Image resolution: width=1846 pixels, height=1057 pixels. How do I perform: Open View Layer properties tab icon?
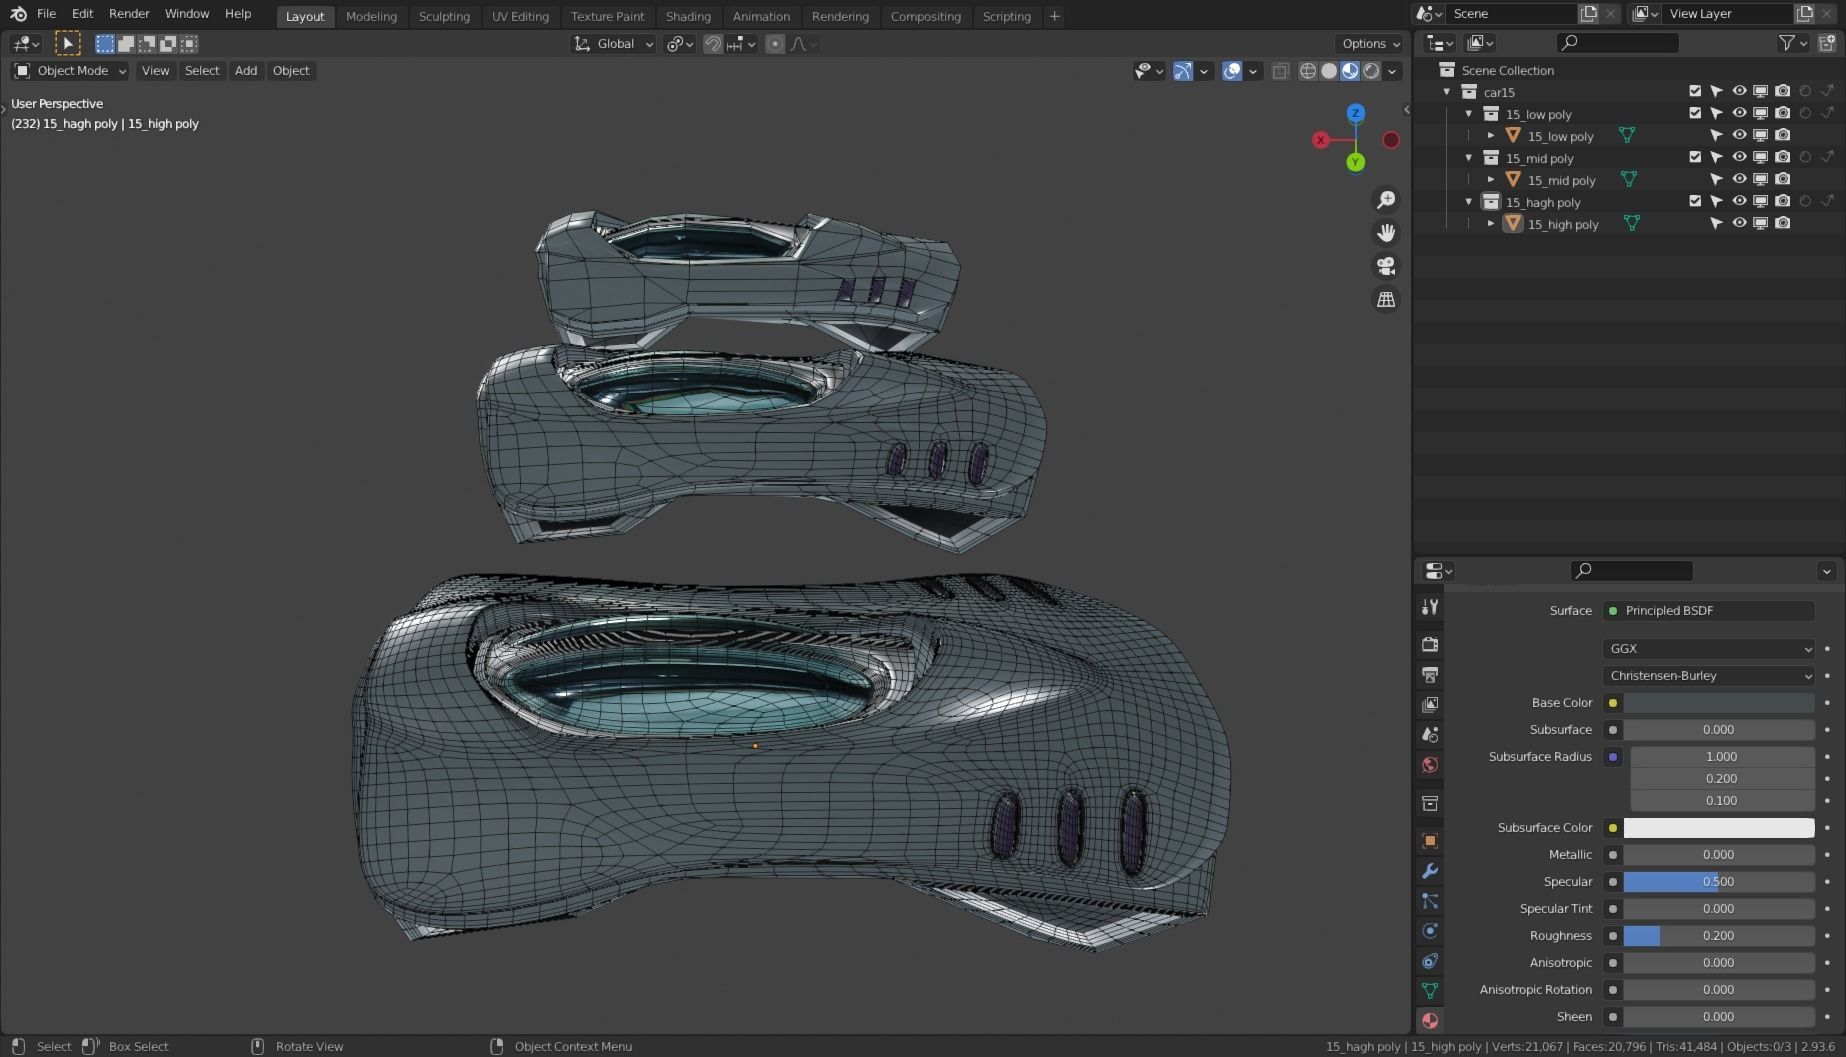click(x=1430, y=705)
